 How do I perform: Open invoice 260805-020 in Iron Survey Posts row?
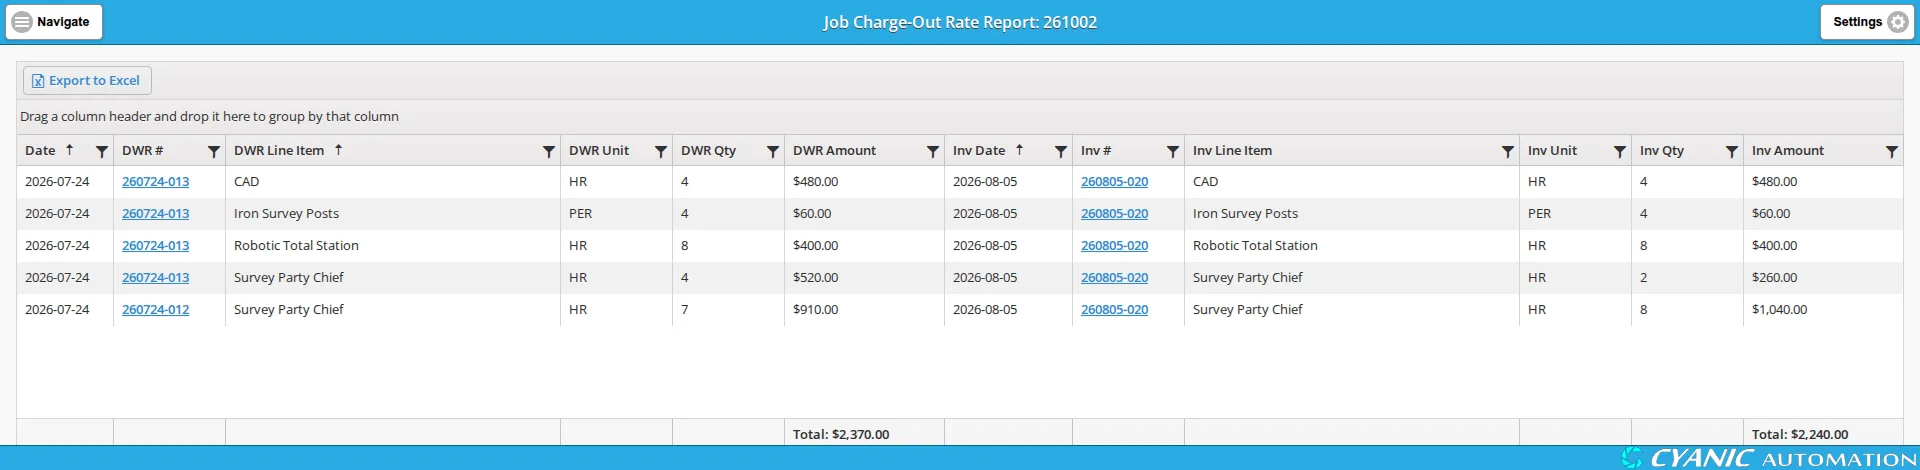[1114, 214]
